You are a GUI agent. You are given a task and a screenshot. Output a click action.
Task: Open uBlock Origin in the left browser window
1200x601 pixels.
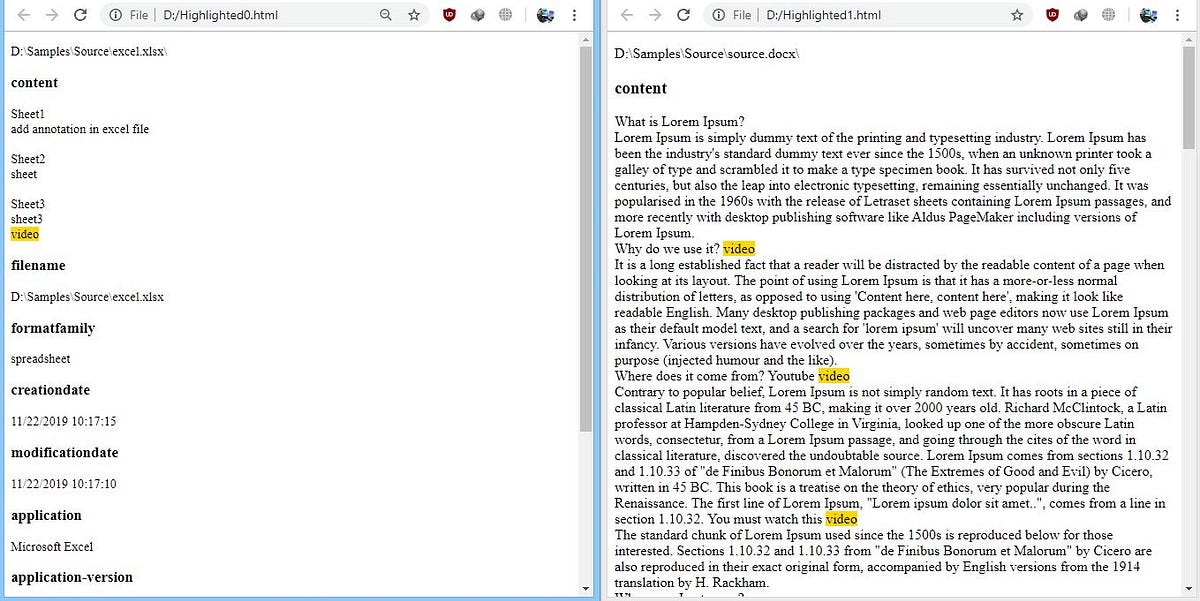pos(447,14)
